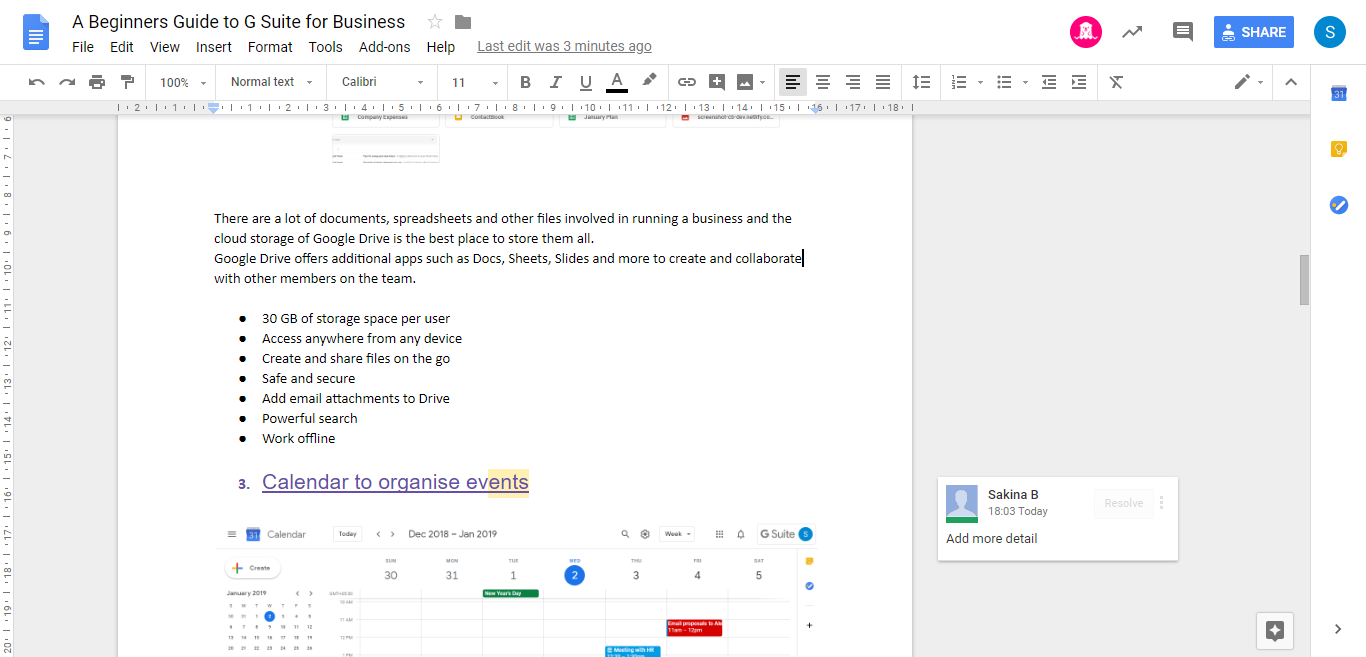Open the Calibri font dropdown

pos(383,82)
